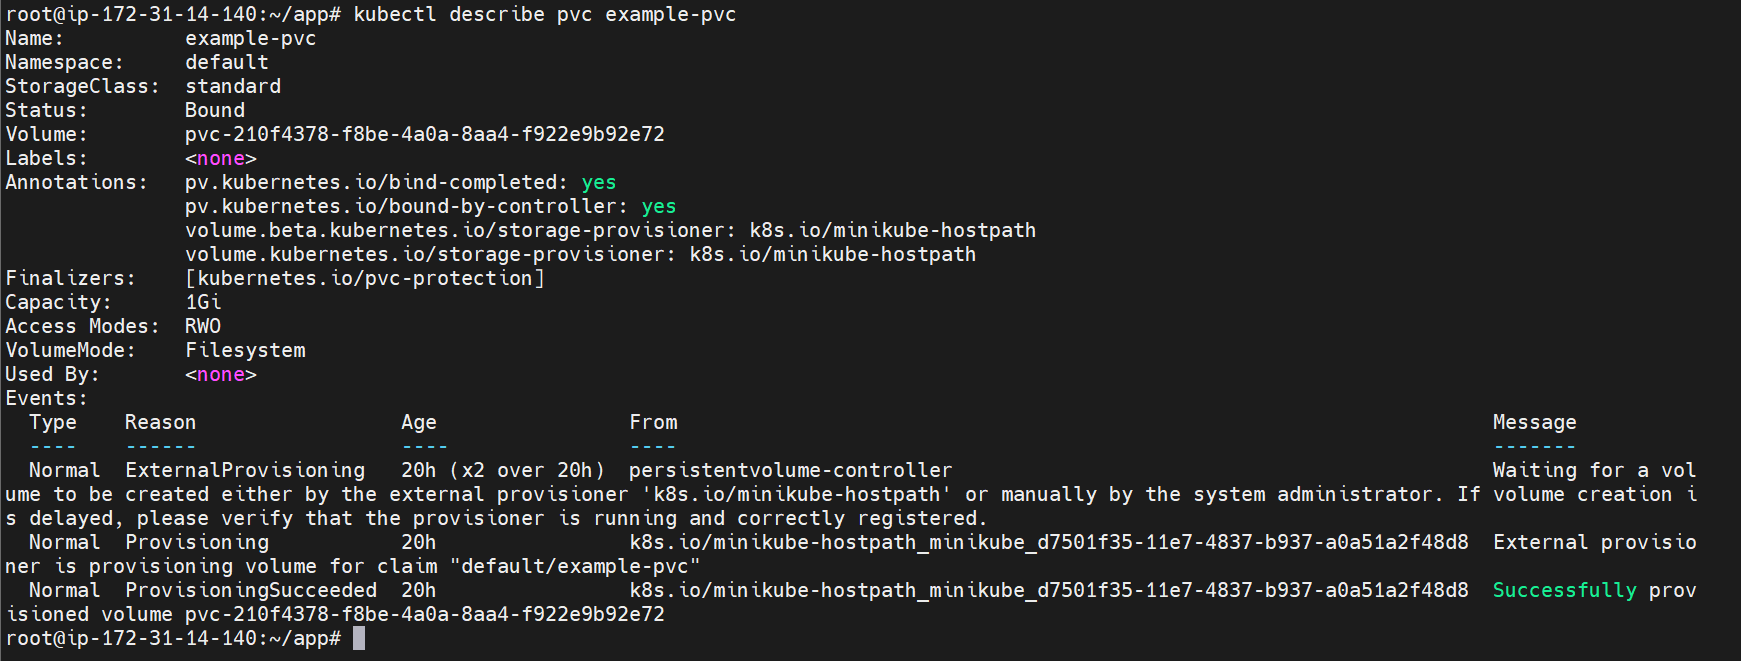Click the terminal cursor at the bottom prompt
This screenshot has height=661, width=1741.
click(x=359, y=638)
